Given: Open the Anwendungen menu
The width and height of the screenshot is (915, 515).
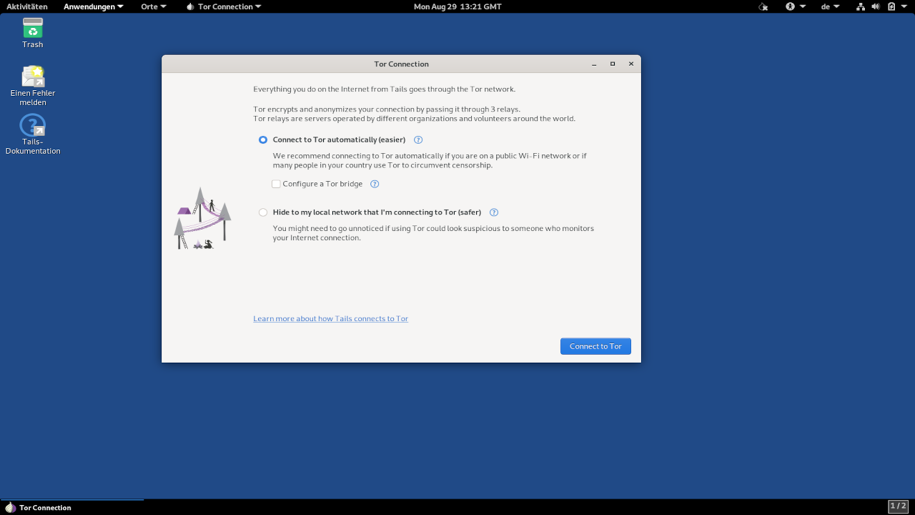Looking at the screenshot, I should [x=93, y=6].
